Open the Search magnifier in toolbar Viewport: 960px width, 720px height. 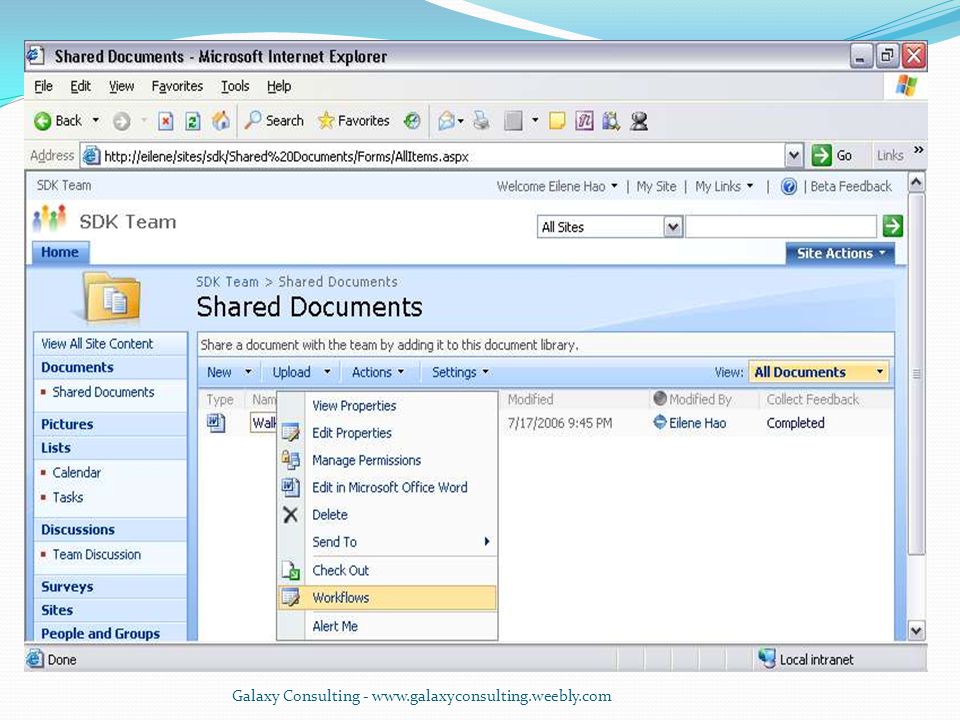[252, 120]
